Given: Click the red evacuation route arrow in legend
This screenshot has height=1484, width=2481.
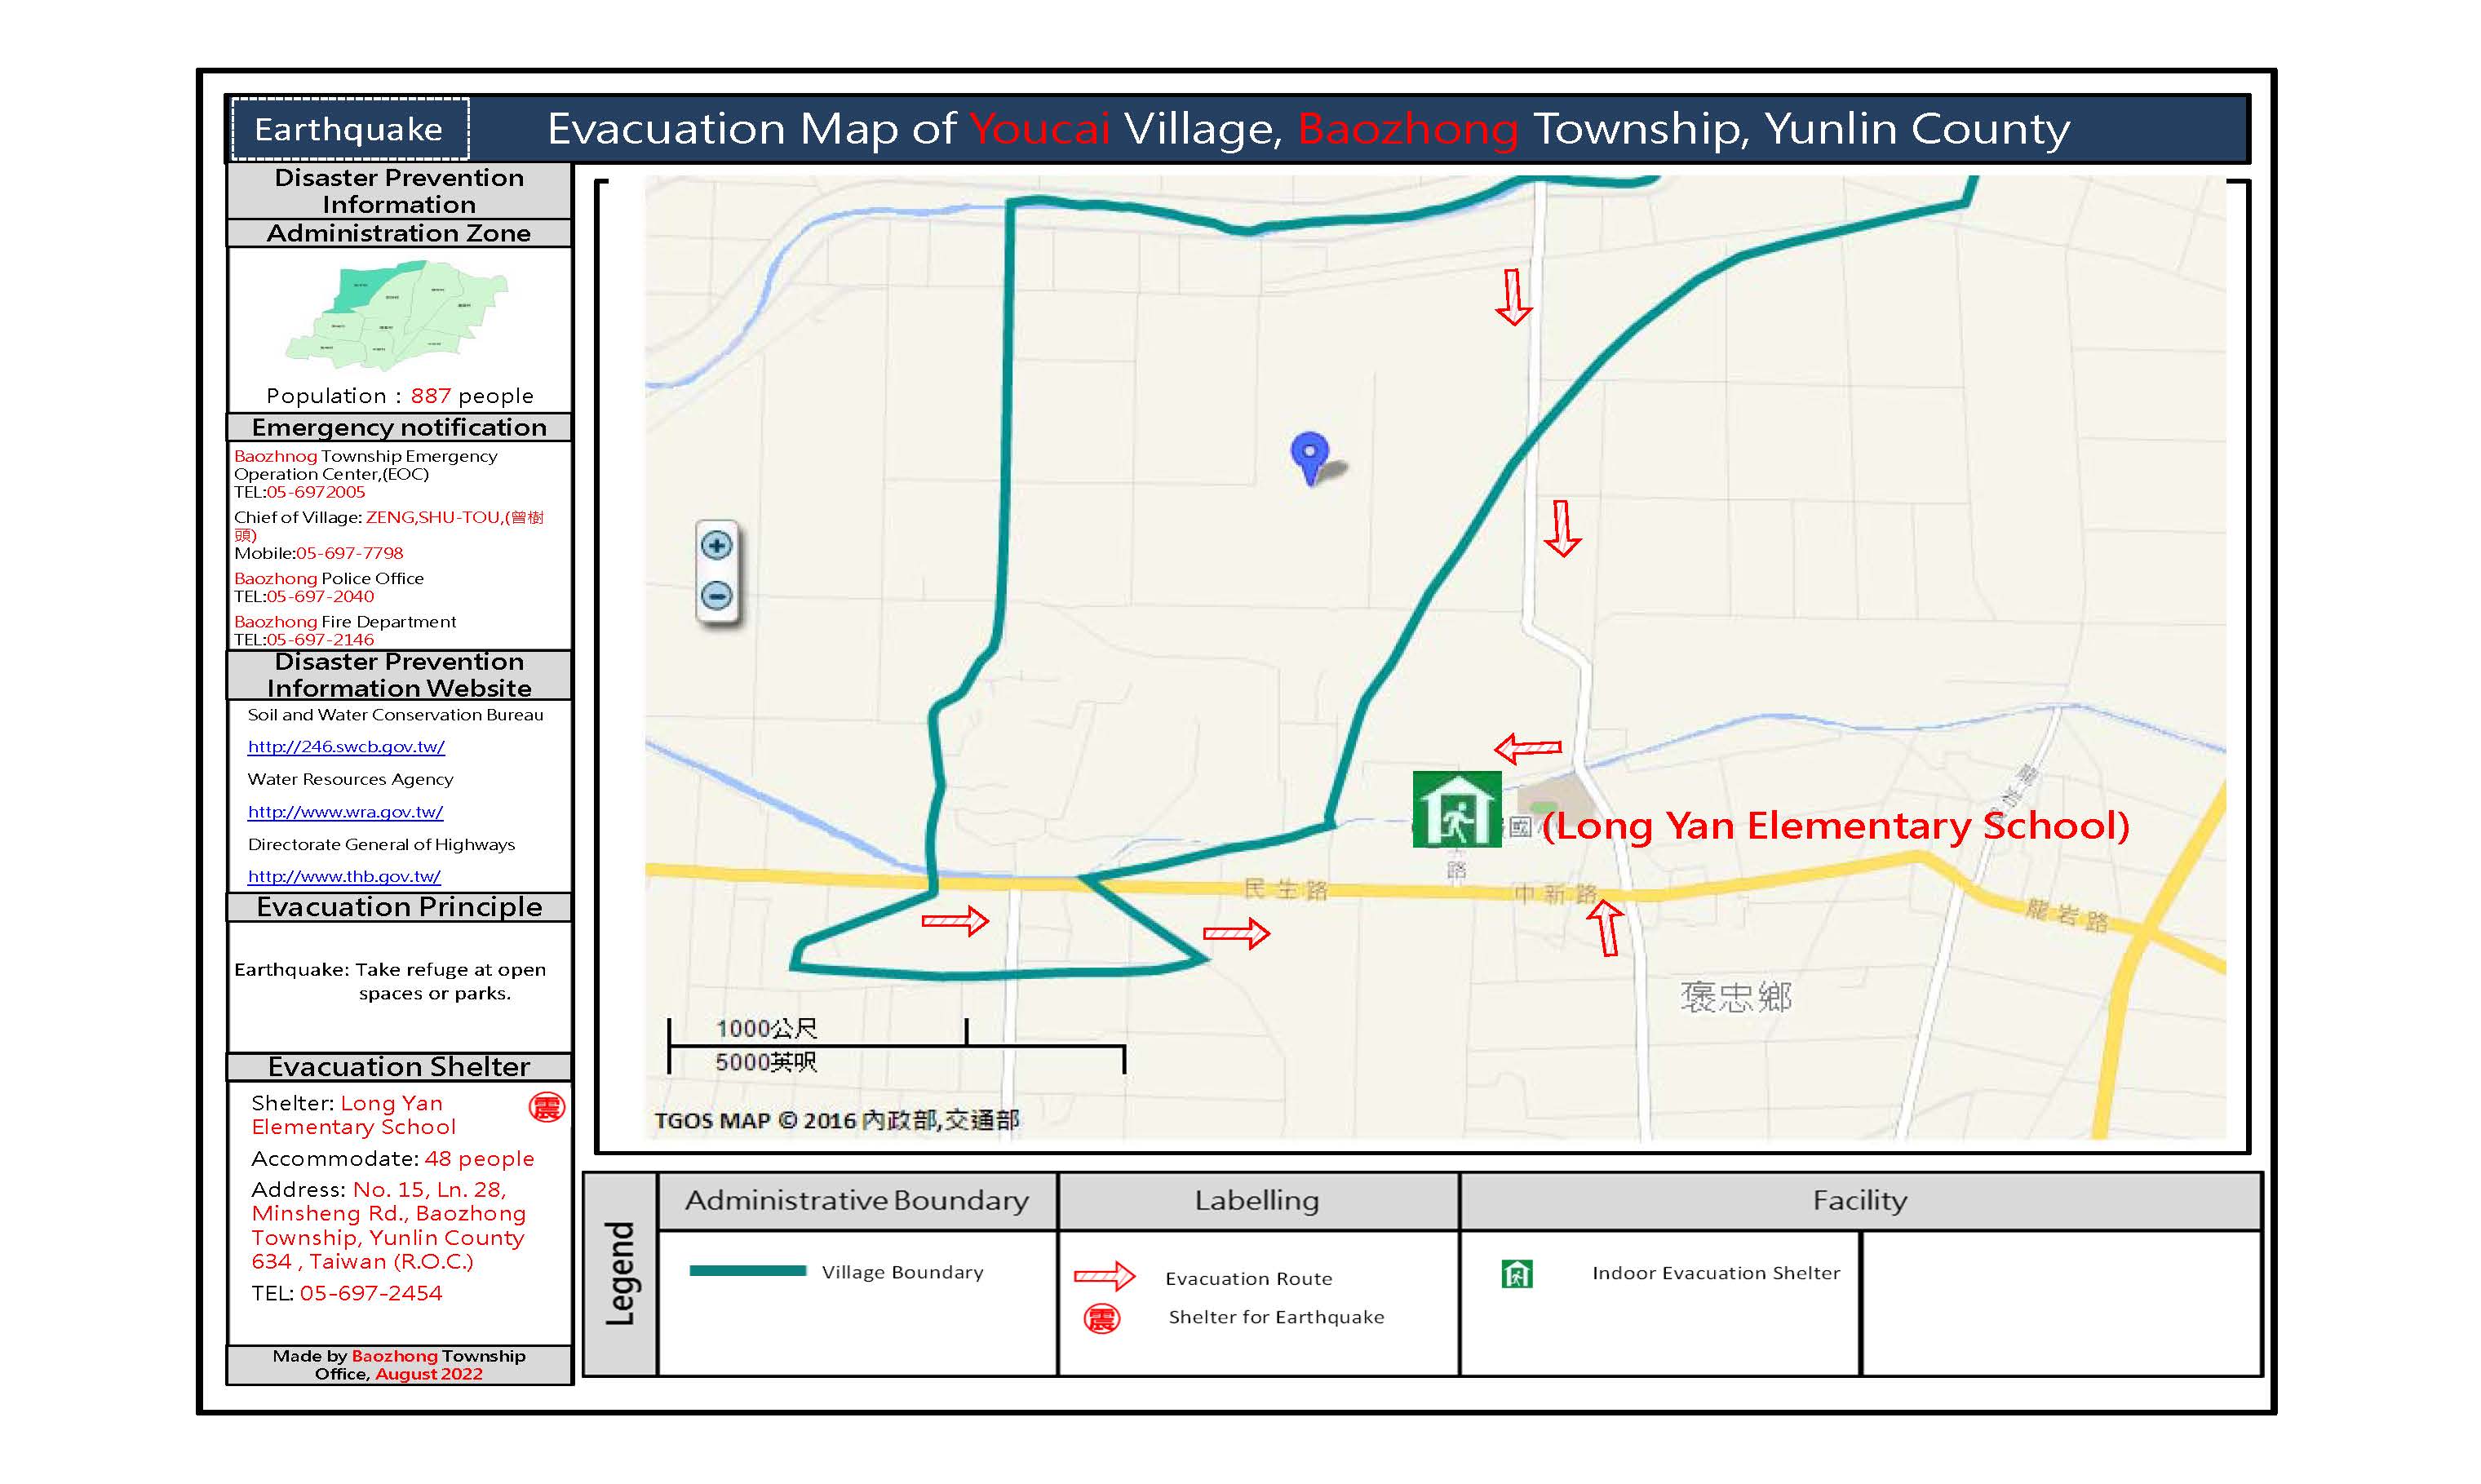Looking at the screenshot, I should tap(1104, 1276).
